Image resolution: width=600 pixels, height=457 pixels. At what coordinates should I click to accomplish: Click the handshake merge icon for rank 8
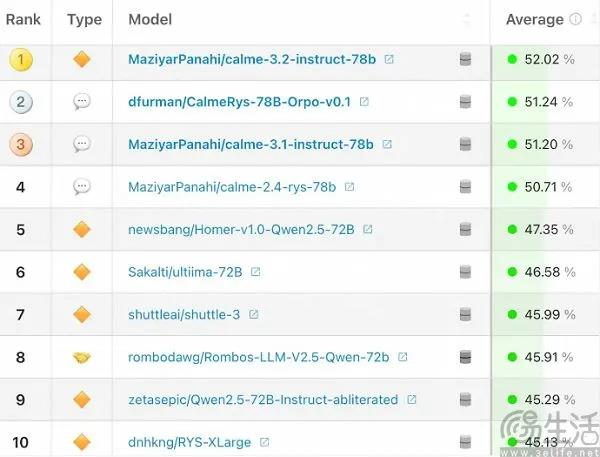point(82,357)
